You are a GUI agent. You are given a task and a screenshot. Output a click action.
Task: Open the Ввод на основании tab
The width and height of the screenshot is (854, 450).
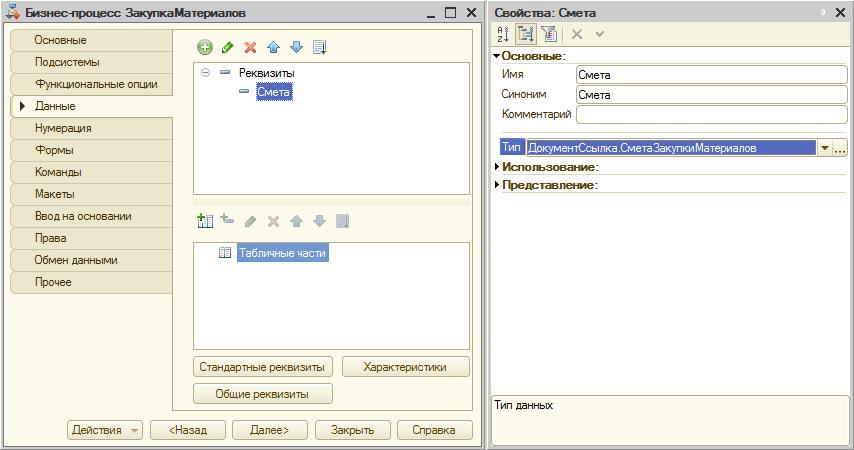point(92,216)
